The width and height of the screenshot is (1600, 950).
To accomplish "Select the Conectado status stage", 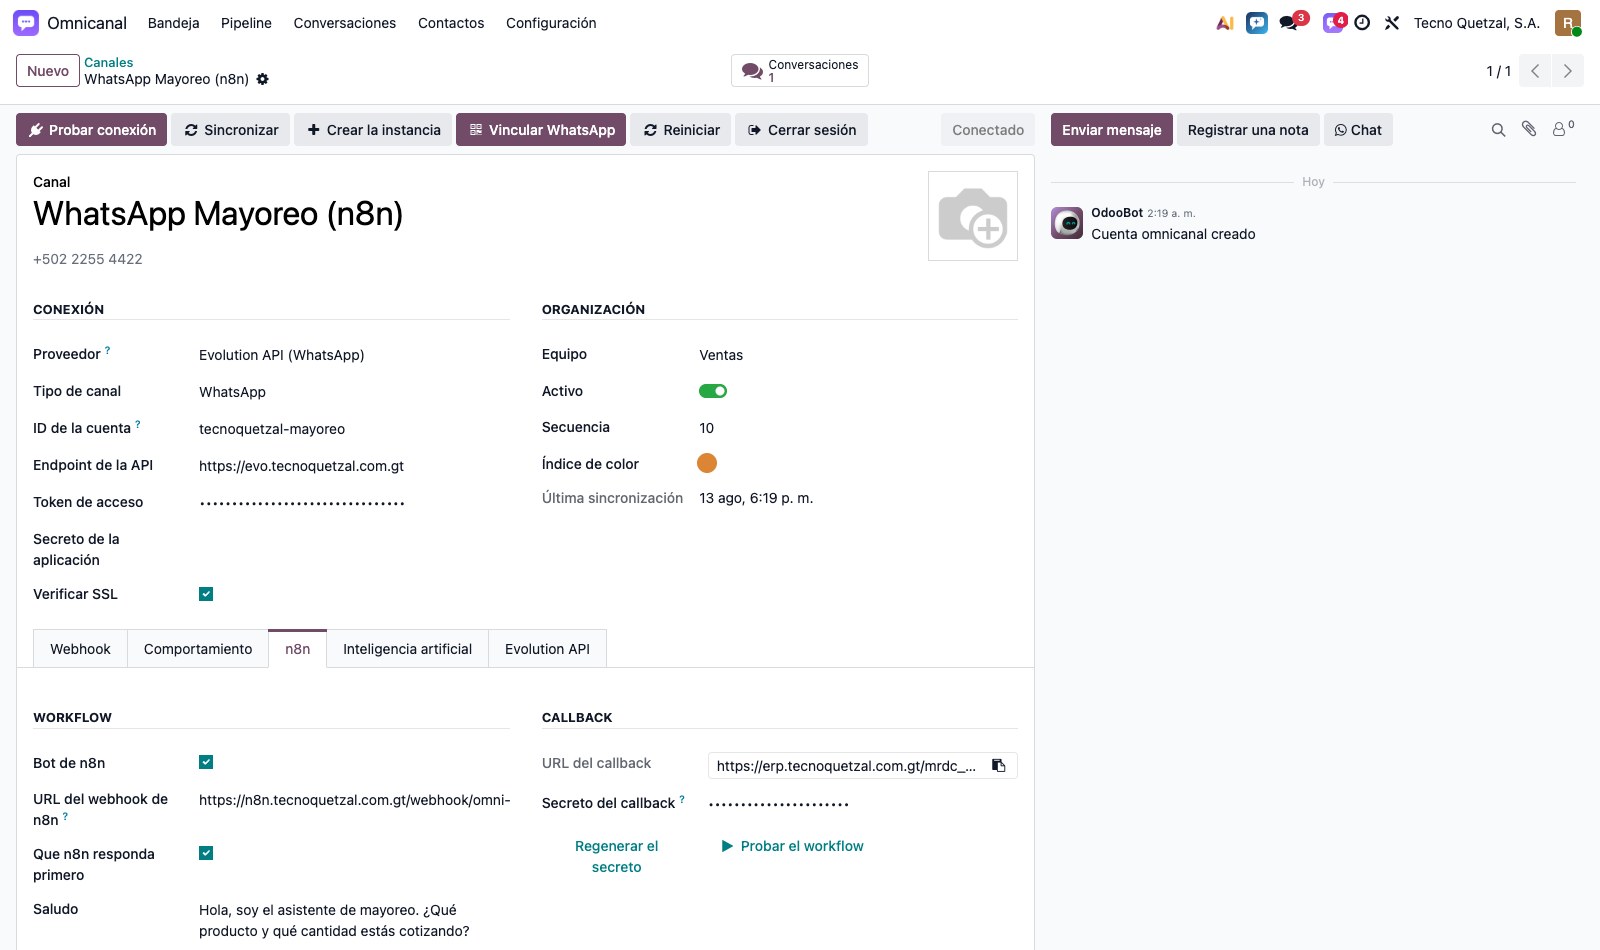I will 988,130.
